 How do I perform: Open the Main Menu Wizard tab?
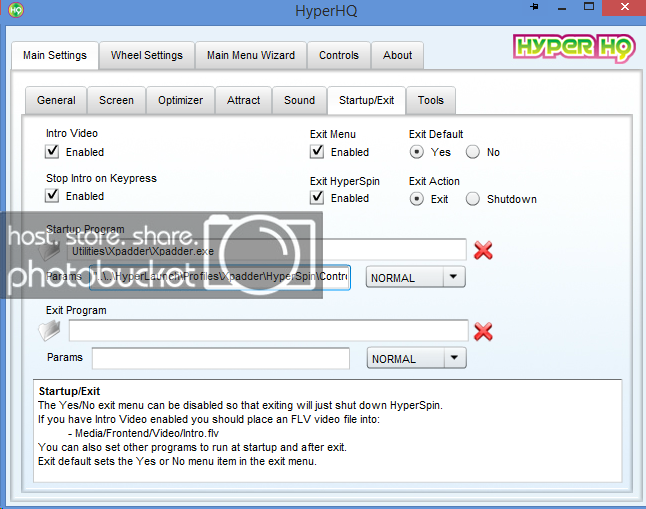251,55
